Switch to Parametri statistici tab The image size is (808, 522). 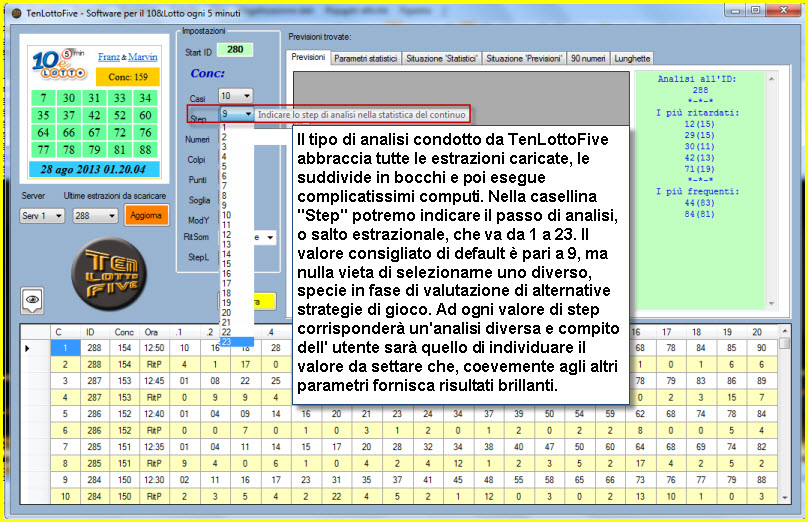[x=365, y=59]
